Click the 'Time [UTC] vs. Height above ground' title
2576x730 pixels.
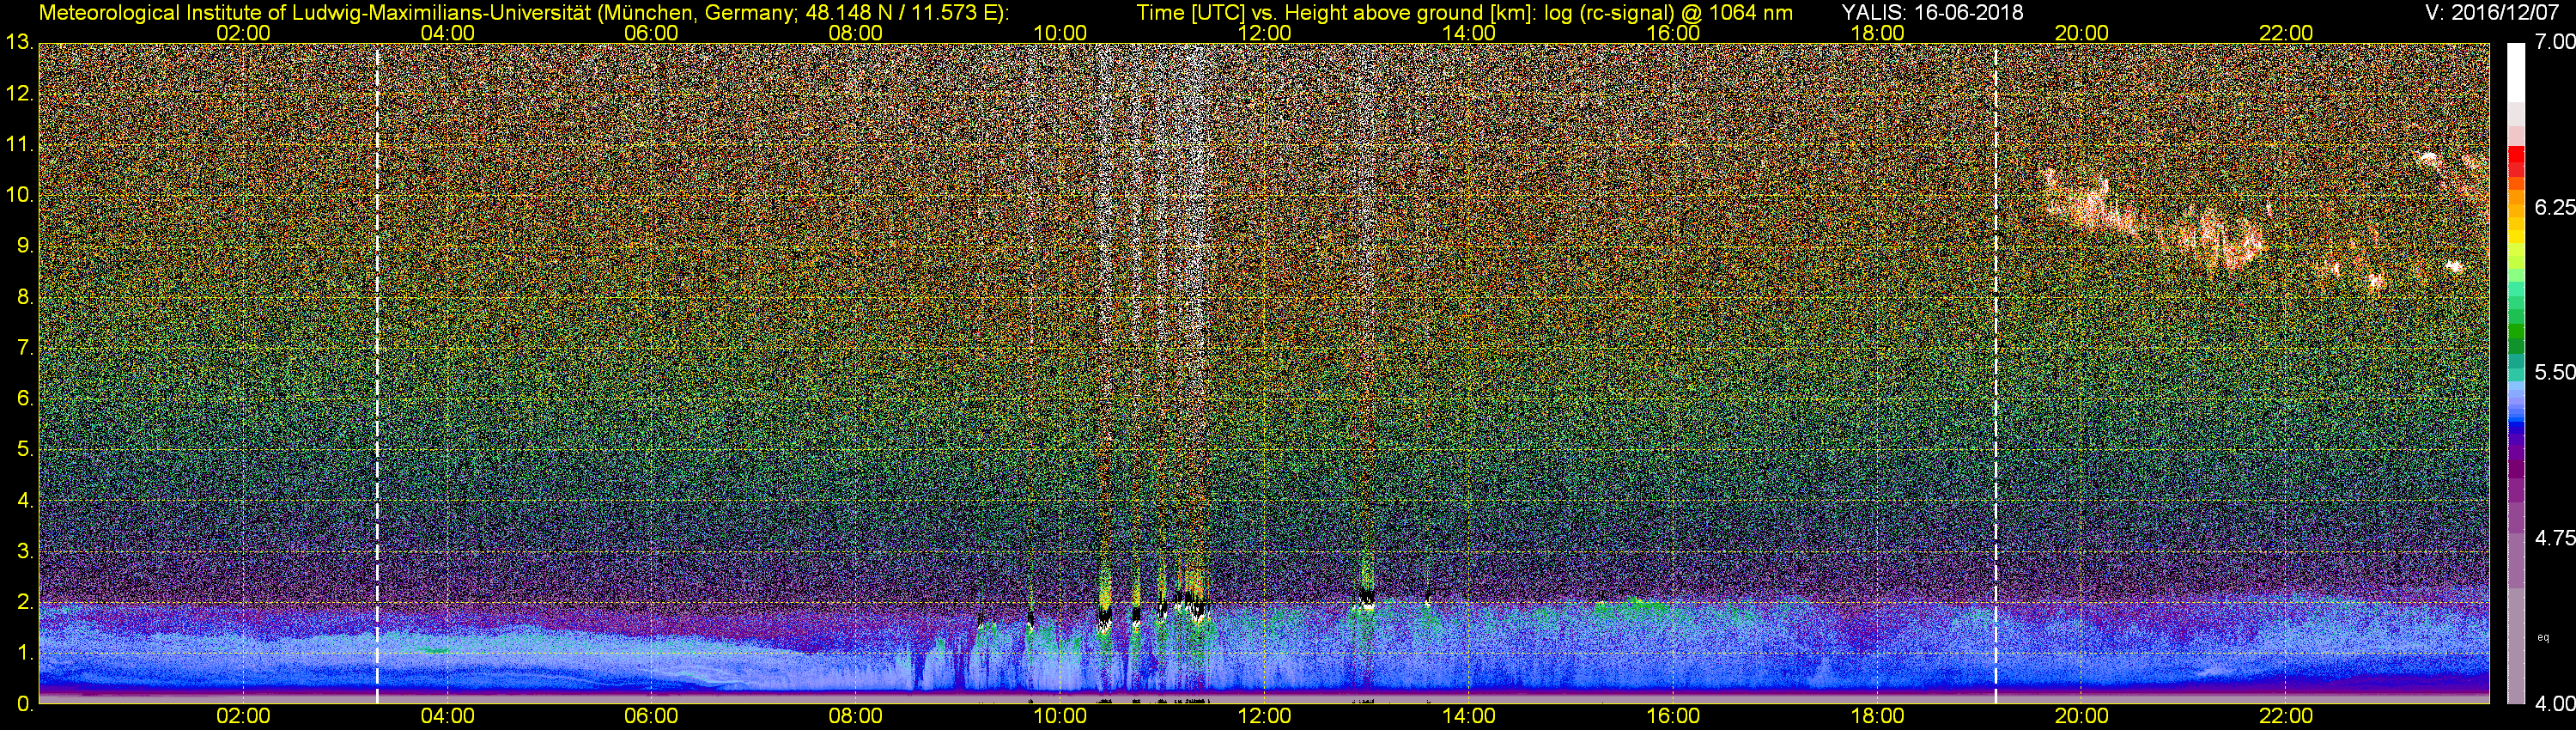coord(1464,12)
